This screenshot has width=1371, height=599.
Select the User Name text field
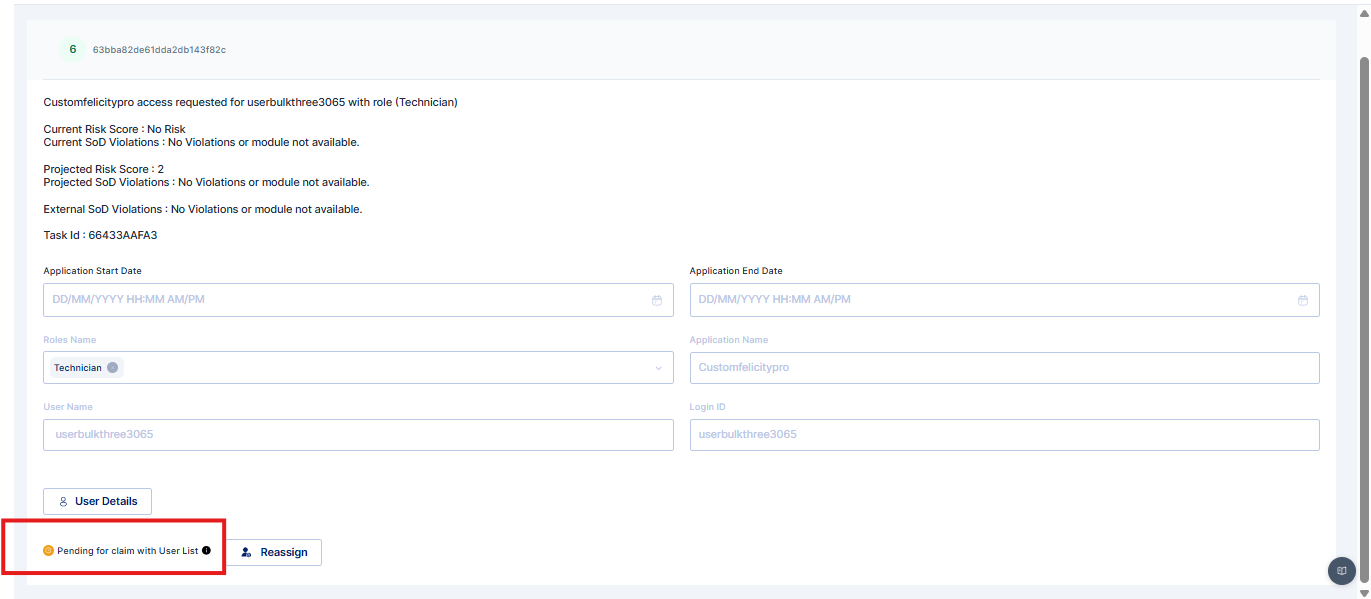(x=358, y=435)
